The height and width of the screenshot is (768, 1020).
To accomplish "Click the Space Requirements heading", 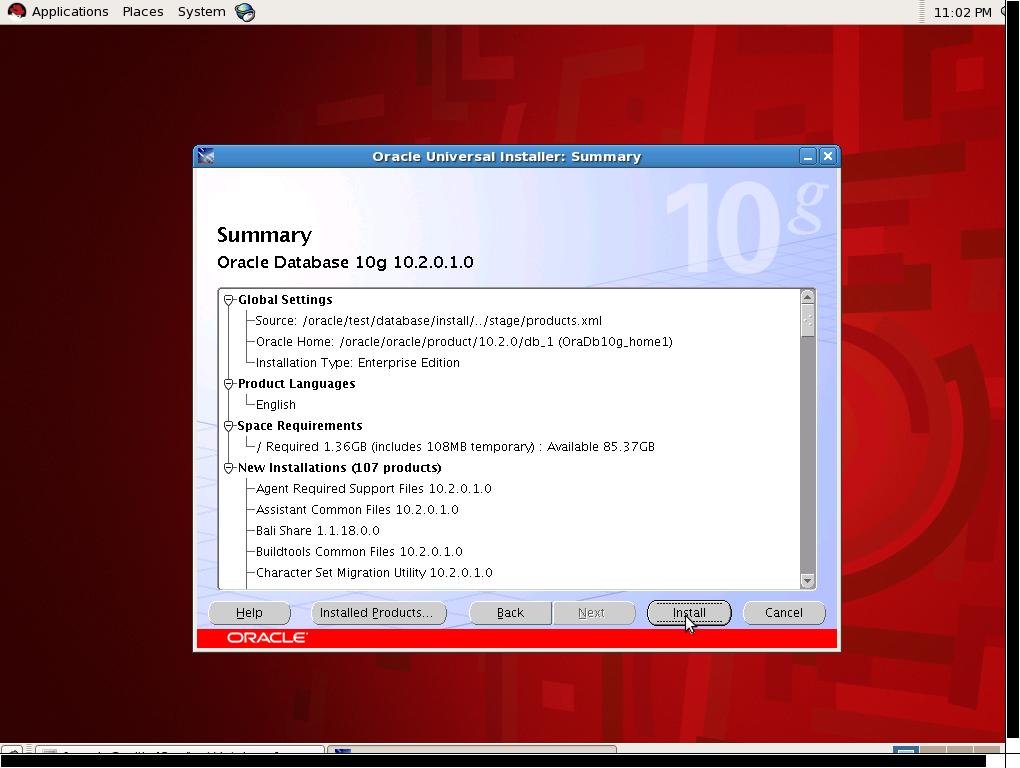I will tap(300, 426).
